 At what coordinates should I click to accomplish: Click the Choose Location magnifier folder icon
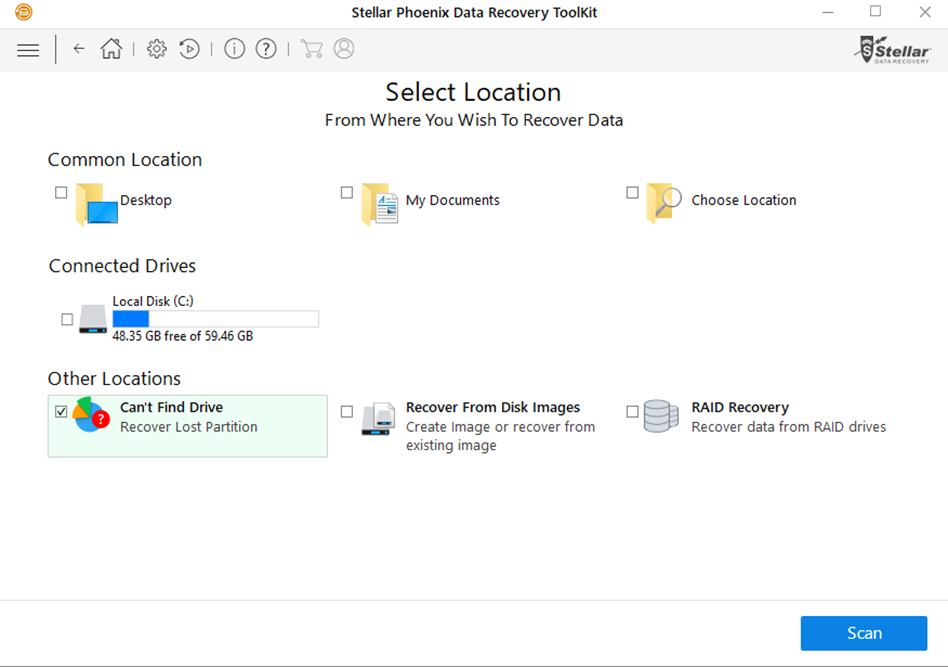pyautogui.click(x=664, y=203)
